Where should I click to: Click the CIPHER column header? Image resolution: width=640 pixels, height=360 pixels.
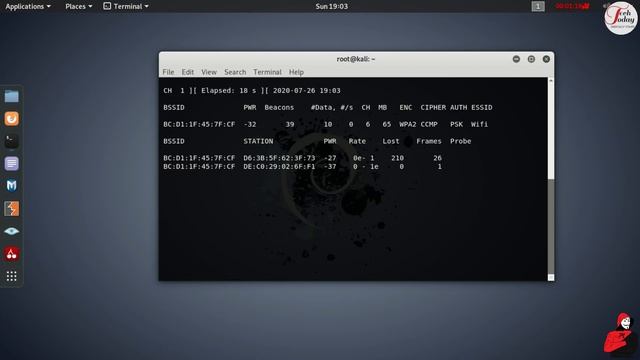pyautogui.click(x=433, y=107)
